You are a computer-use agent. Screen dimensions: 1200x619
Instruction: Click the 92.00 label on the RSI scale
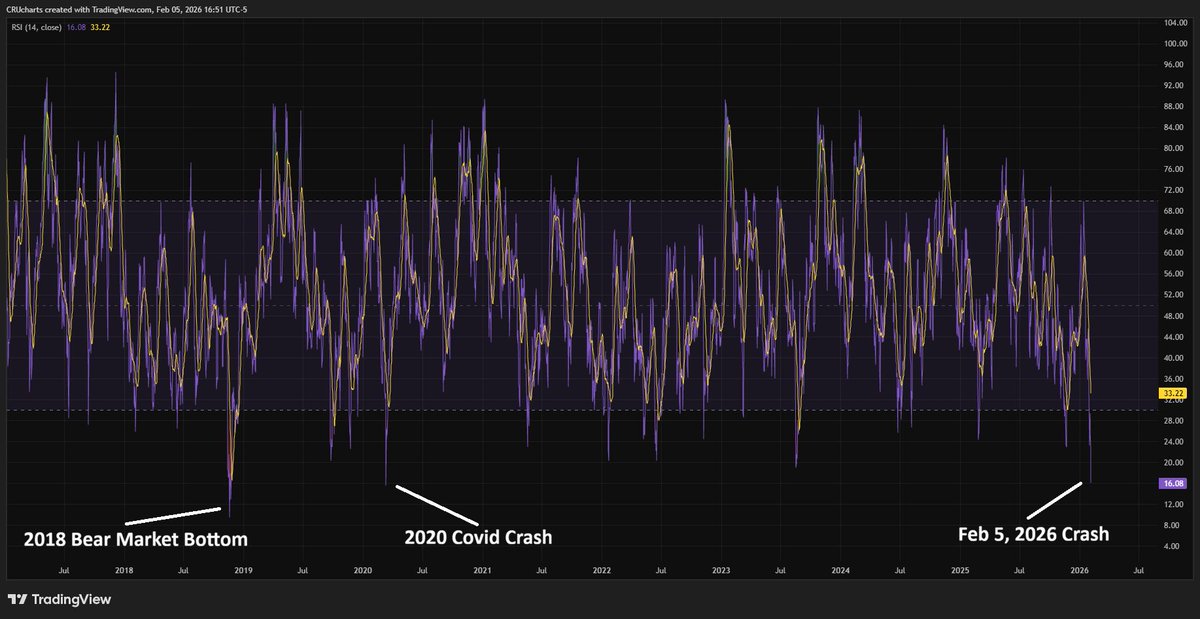pos(1175,86)
